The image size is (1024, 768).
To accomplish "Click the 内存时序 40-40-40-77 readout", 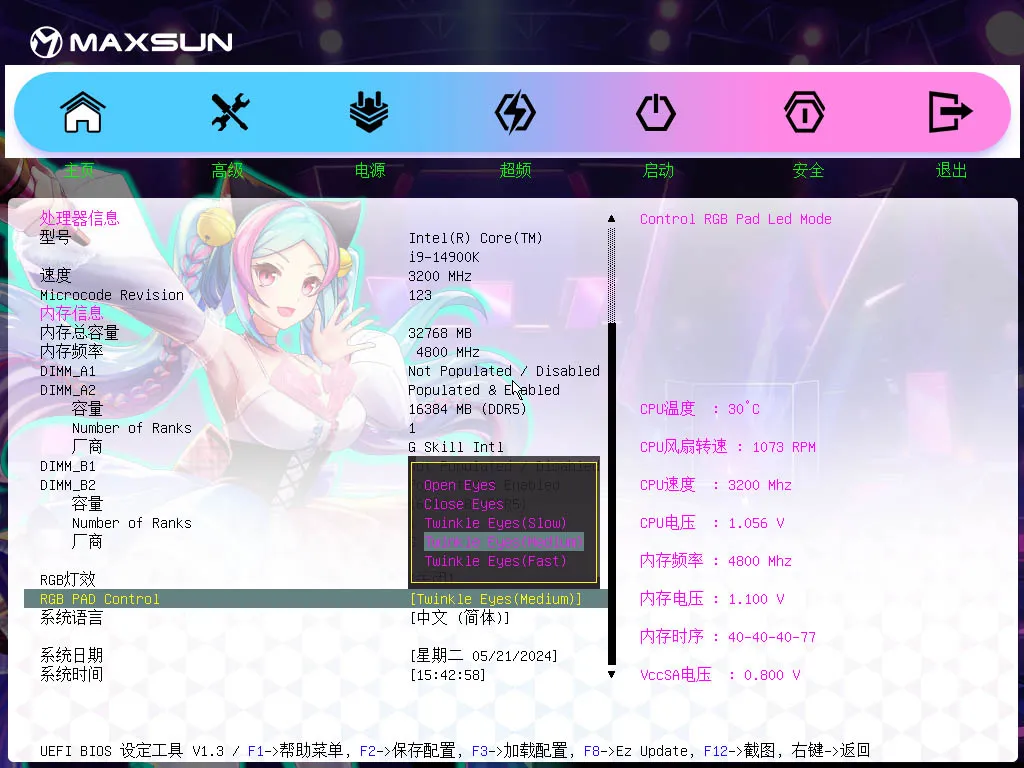I will 728,637.
